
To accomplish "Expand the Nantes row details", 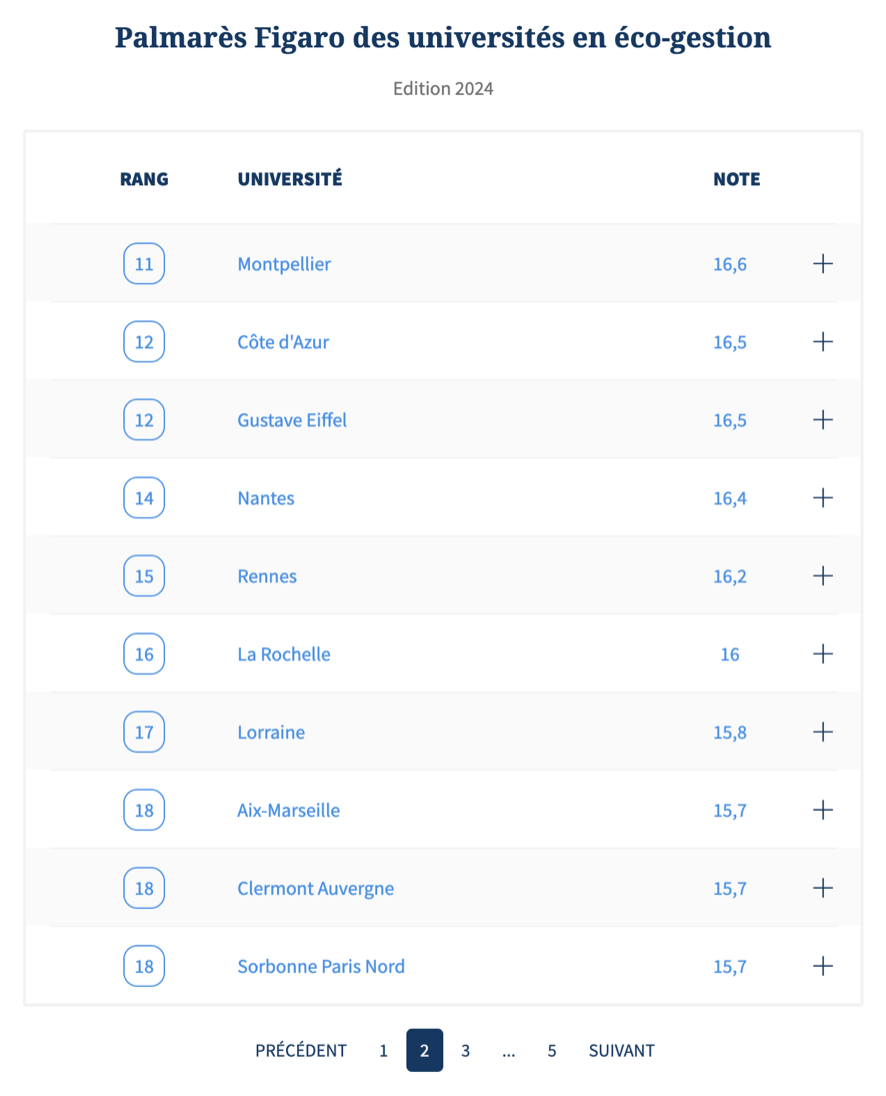I will (x=822, y=498).
